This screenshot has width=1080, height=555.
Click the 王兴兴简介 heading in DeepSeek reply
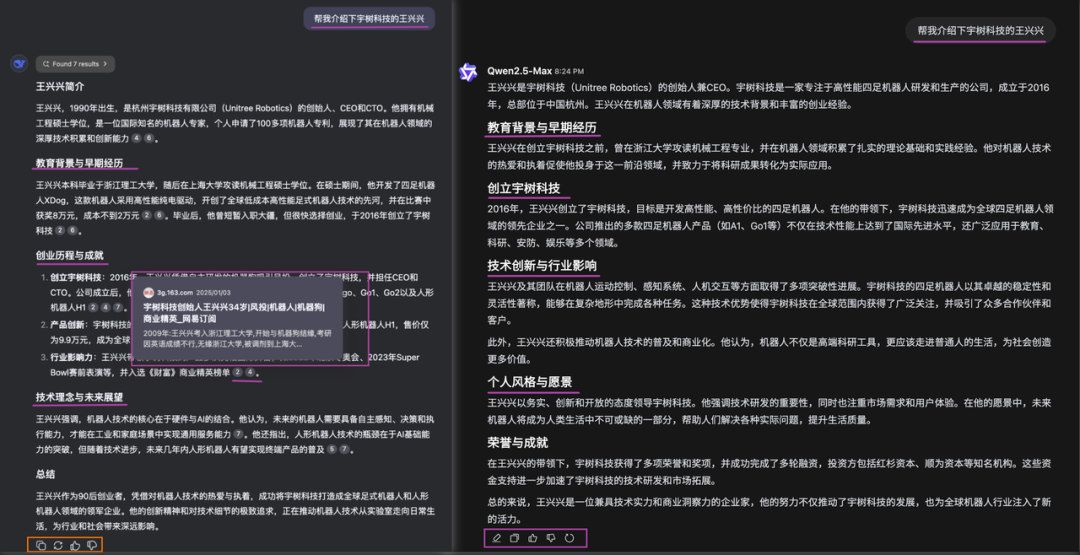(61, 87)
